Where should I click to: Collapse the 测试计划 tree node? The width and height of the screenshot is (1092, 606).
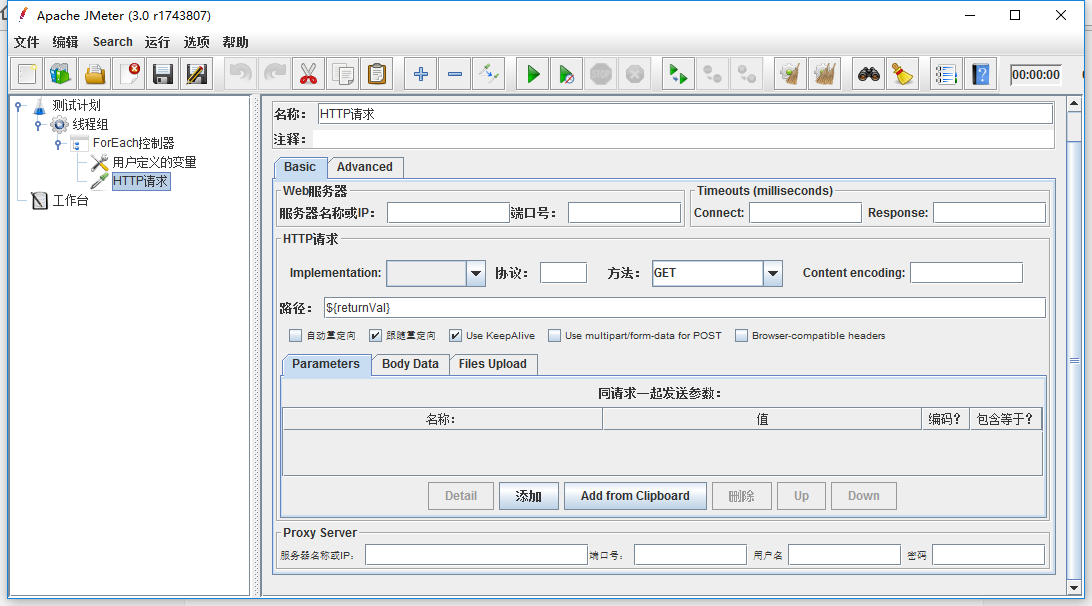pos(19,106)
